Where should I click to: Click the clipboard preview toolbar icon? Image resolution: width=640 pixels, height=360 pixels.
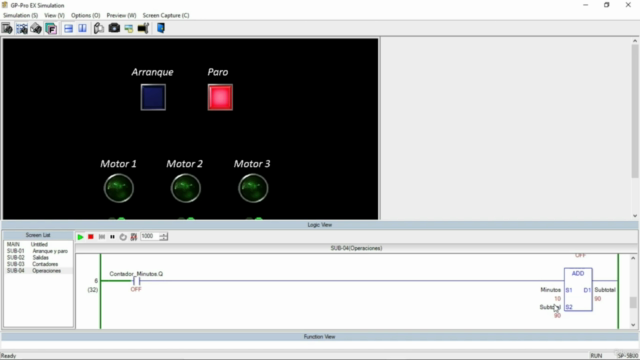[x=99, y=29]
